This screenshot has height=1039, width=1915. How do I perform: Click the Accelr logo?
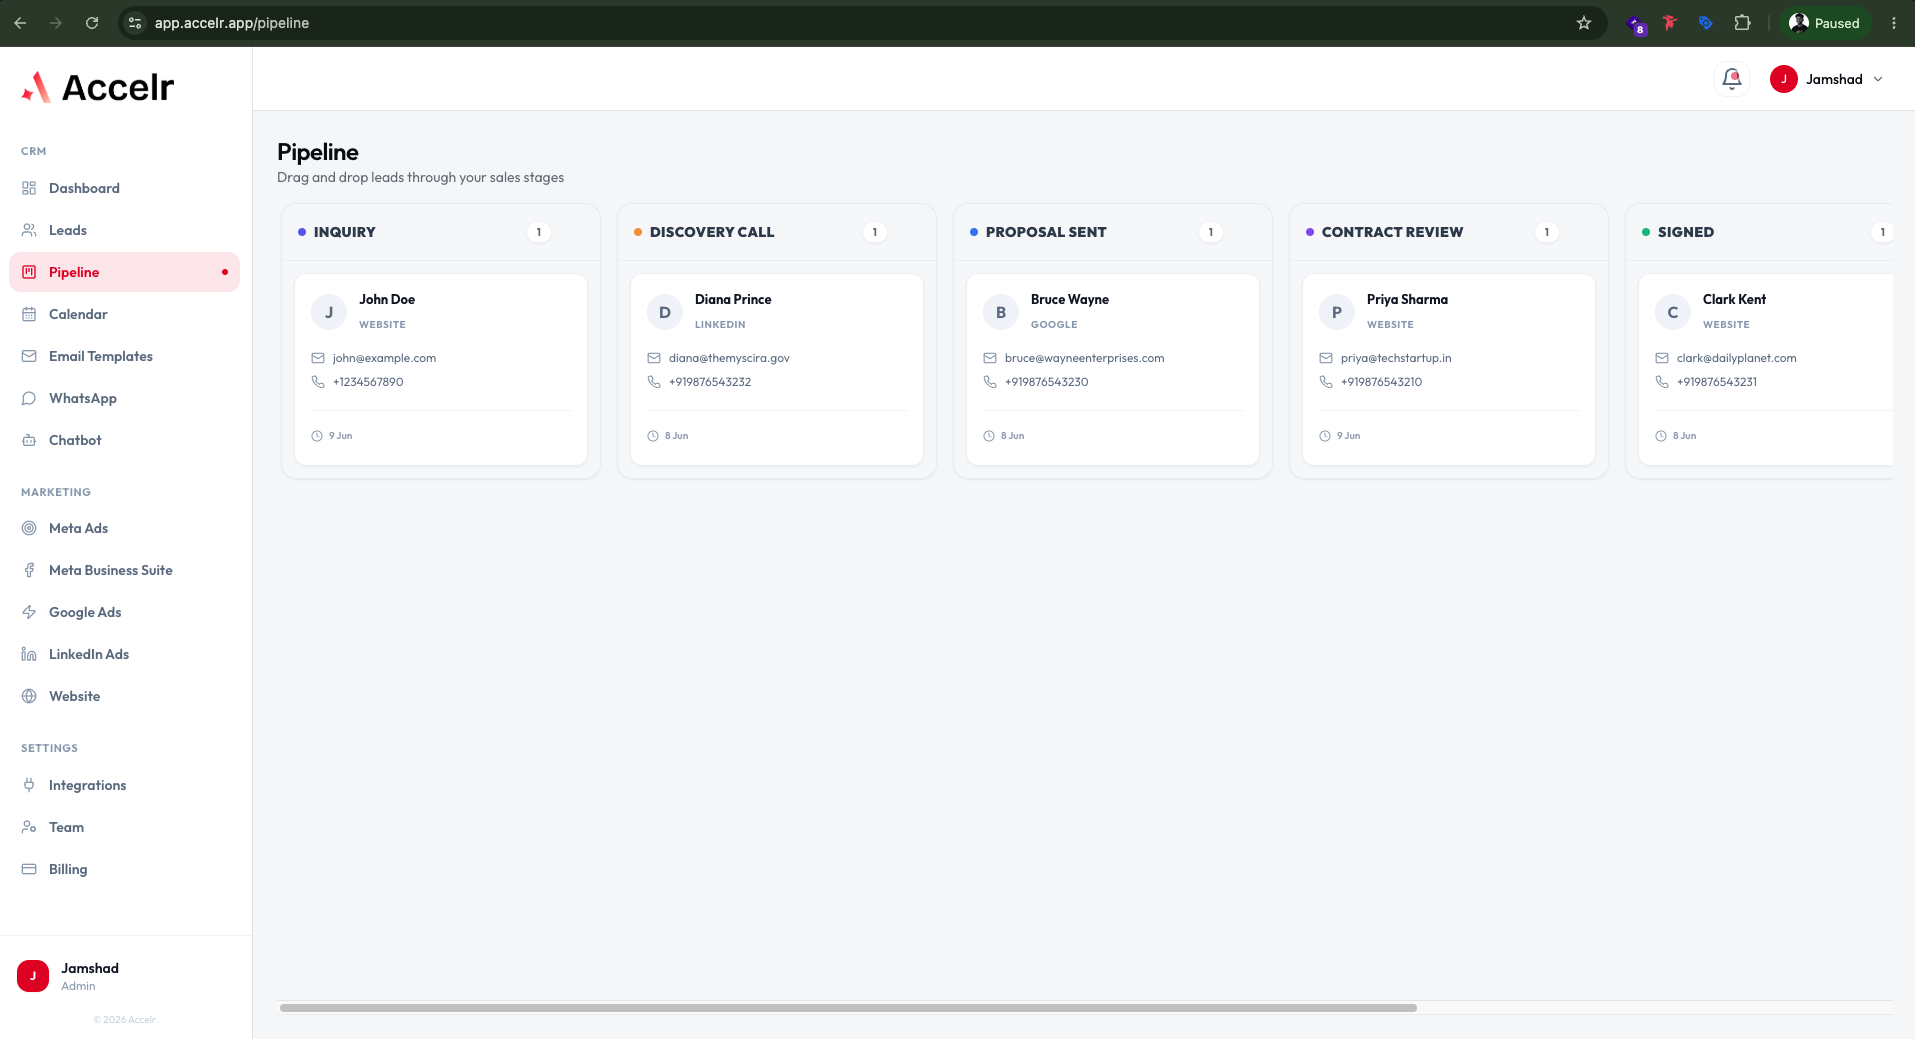point(98,87)
